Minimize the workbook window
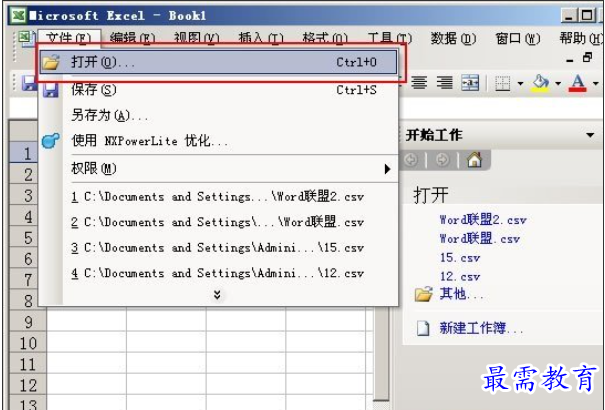605x410 pixels. 570,60
